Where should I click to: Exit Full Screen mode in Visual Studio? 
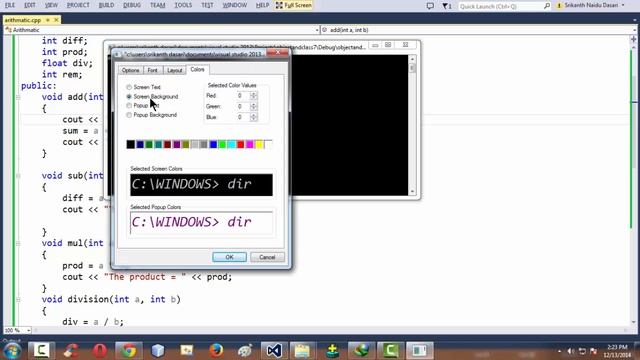click(294, 5)
